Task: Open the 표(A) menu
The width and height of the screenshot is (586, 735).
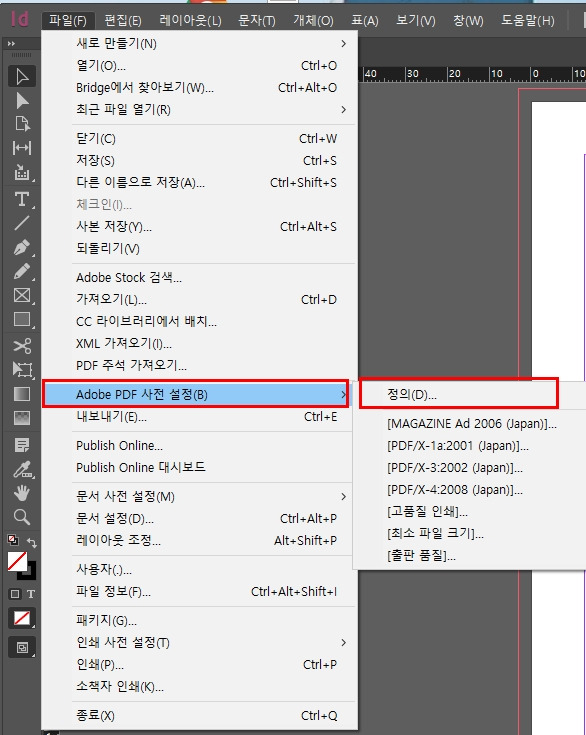Action: [365, 21]
